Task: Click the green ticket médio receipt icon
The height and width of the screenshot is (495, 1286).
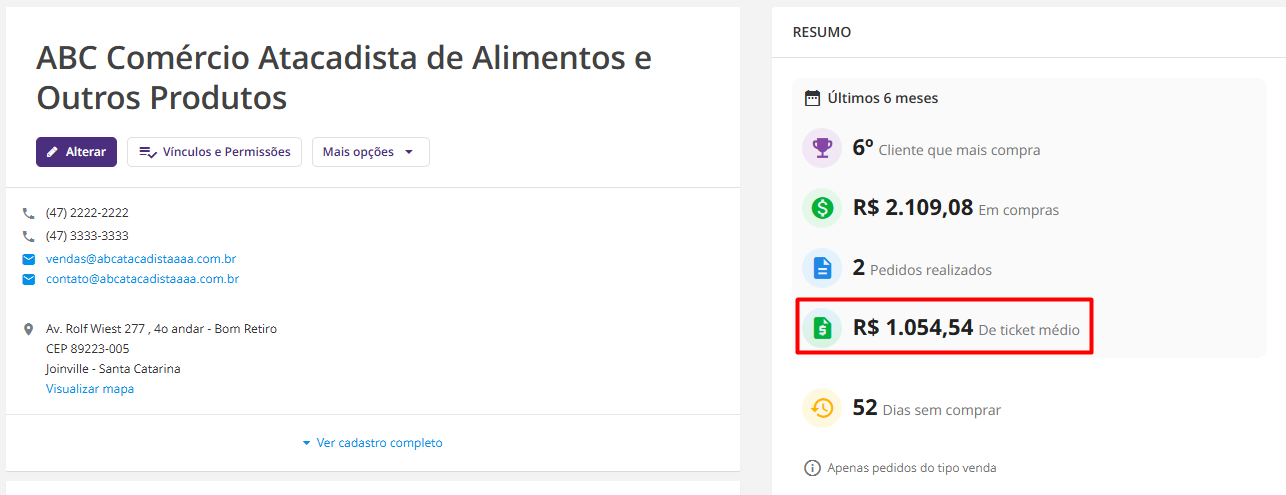Action: click(822, 327)
